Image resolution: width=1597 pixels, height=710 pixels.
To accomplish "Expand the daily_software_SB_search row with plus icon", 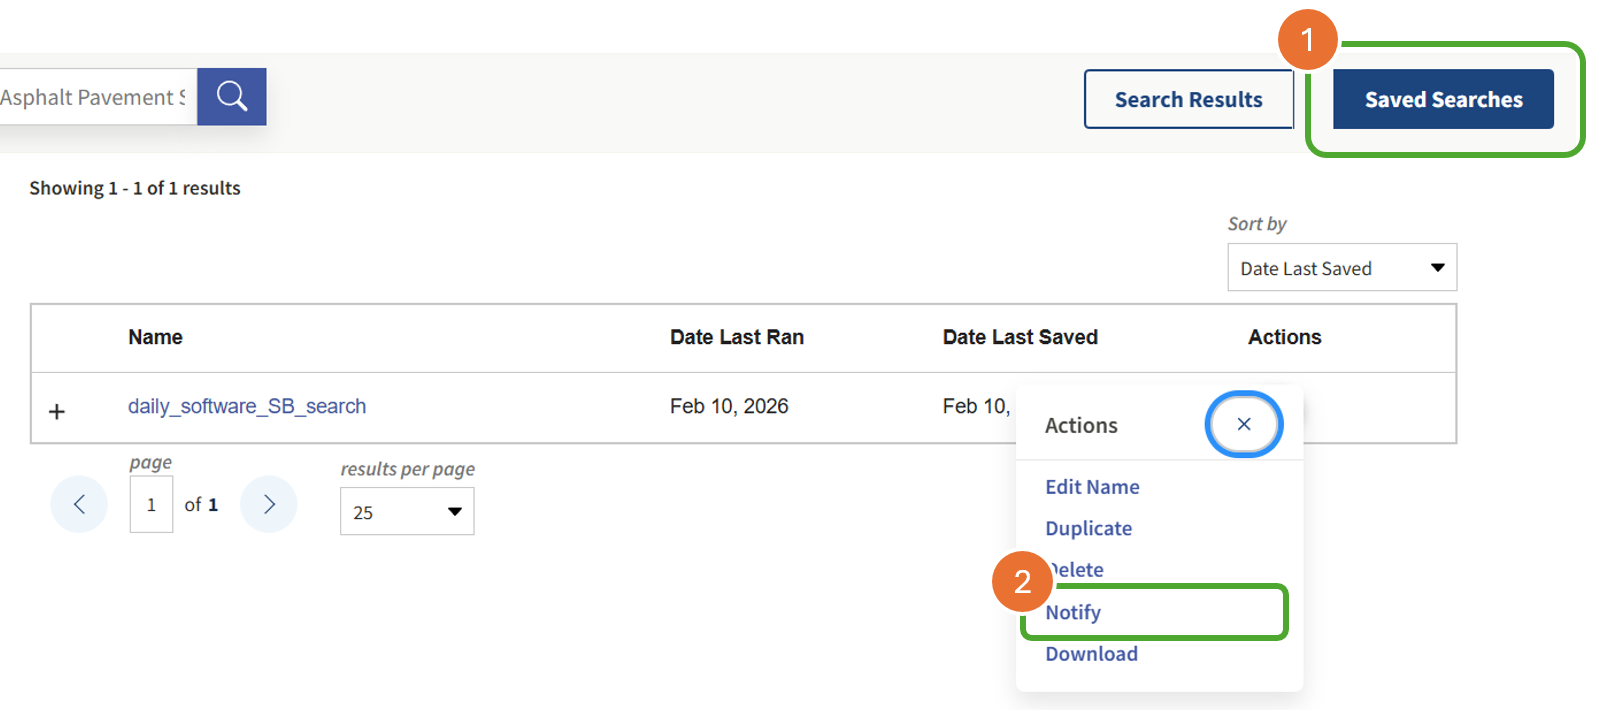I will (x=57, y=411).
